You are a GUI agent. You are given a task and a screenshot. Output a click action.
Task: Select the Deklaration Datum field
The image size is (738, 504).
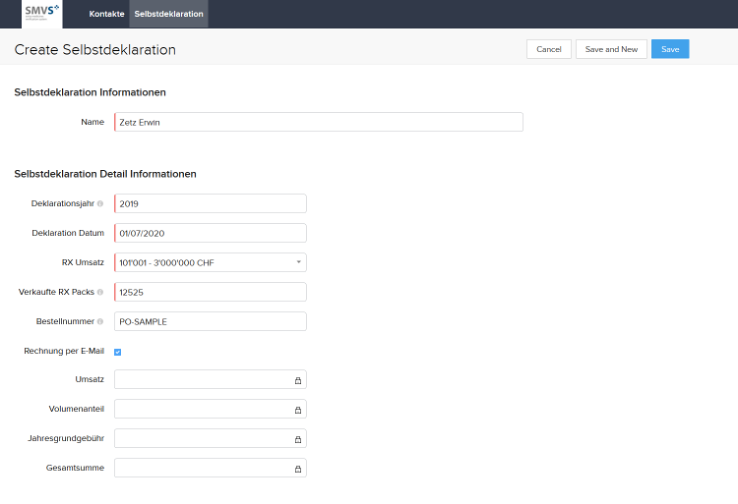210,233
